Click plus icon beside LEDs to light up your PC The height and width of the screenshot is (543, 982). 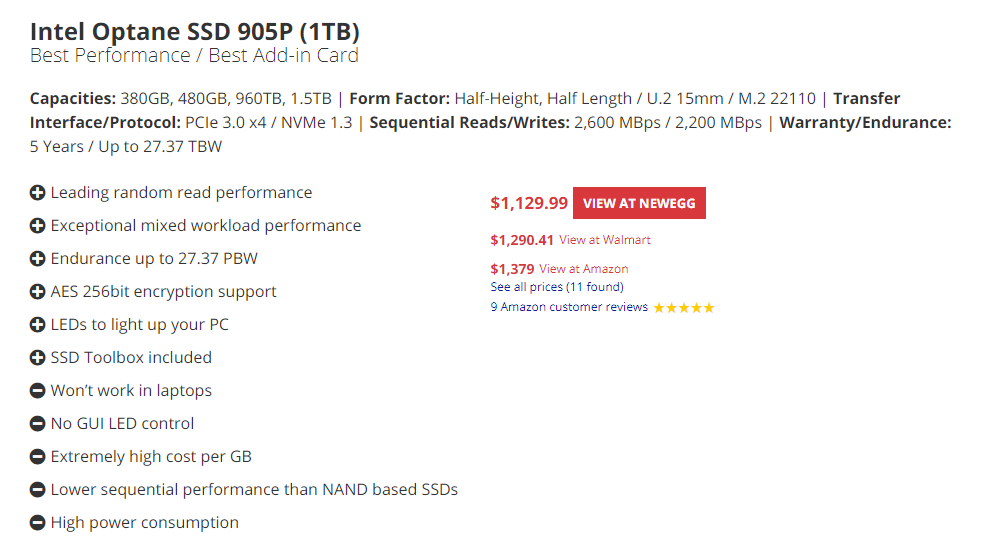(38, 325)
